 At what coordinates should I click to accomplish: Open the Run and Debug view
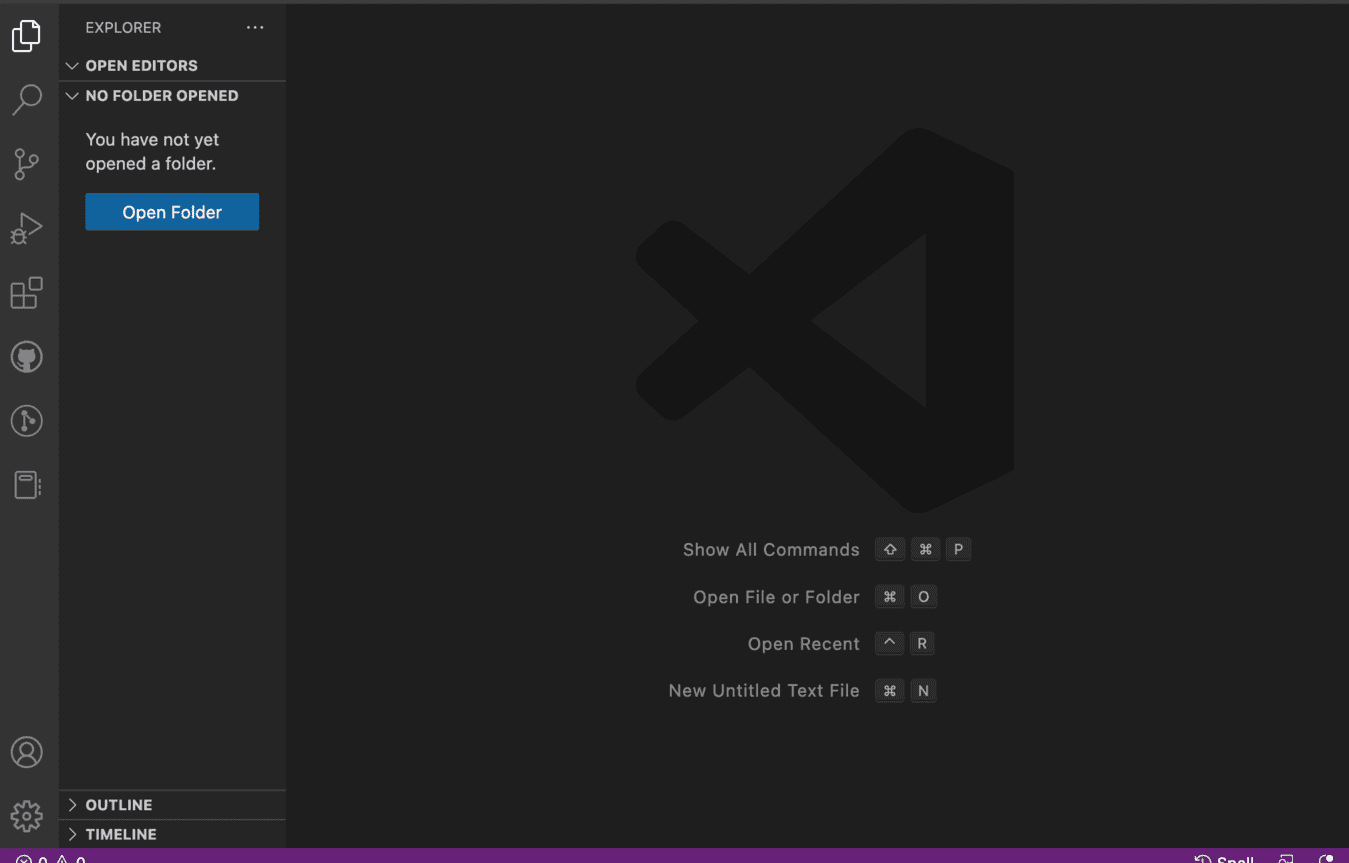[x=27, y=229]
